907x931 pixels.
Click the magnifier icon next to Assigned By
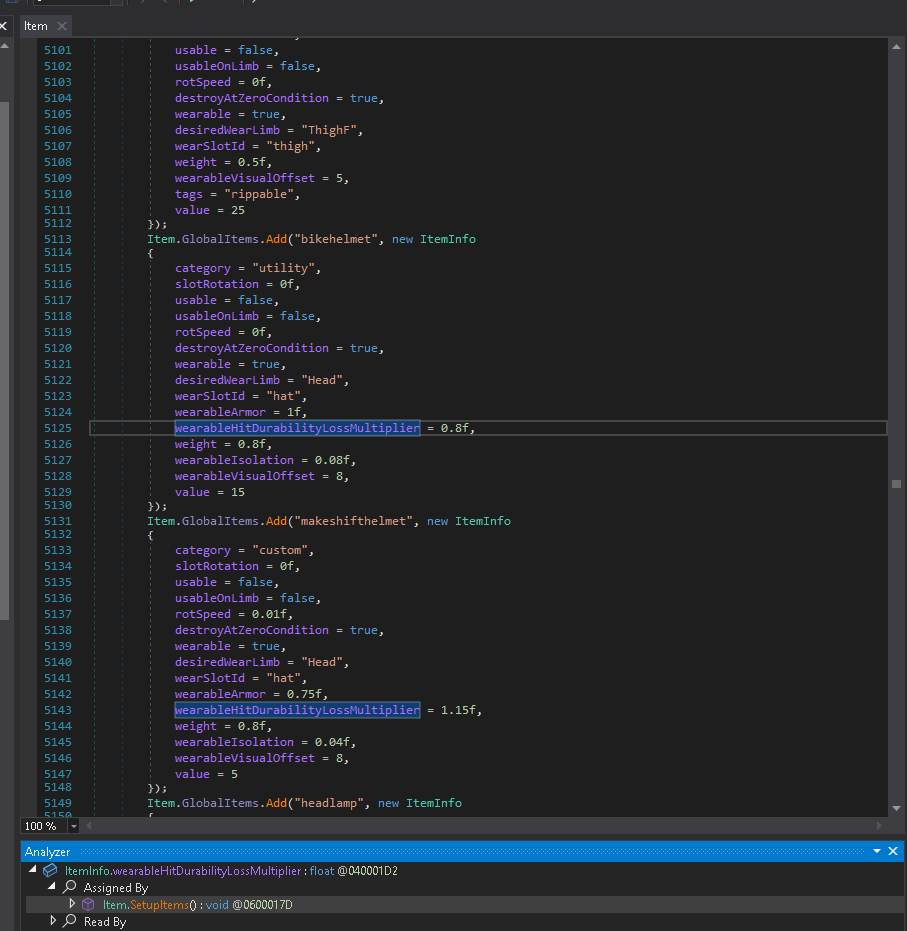pos(70,887)
